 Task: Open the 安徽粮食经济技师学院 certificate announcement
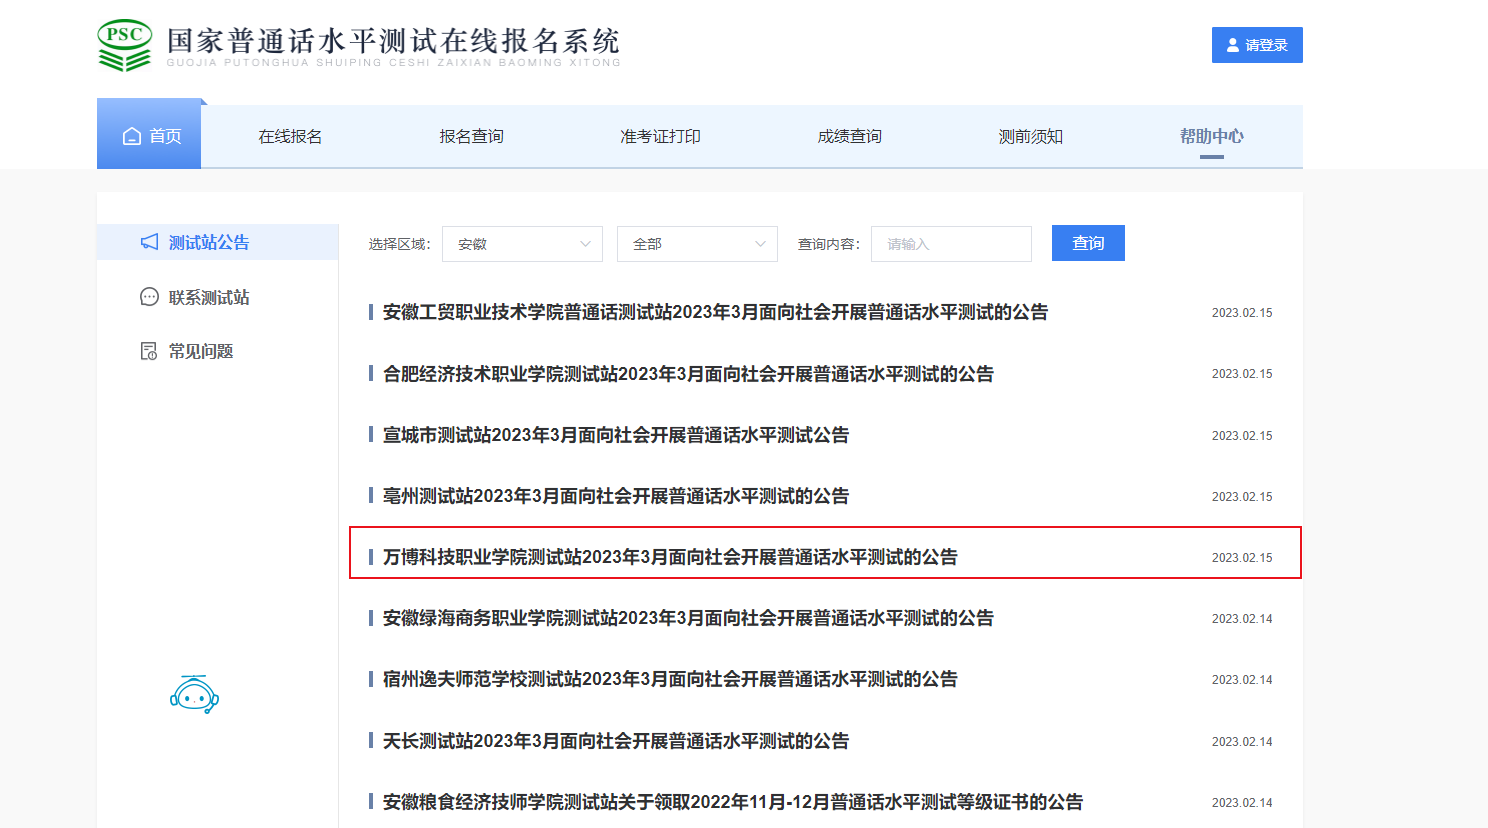(732, 802)
